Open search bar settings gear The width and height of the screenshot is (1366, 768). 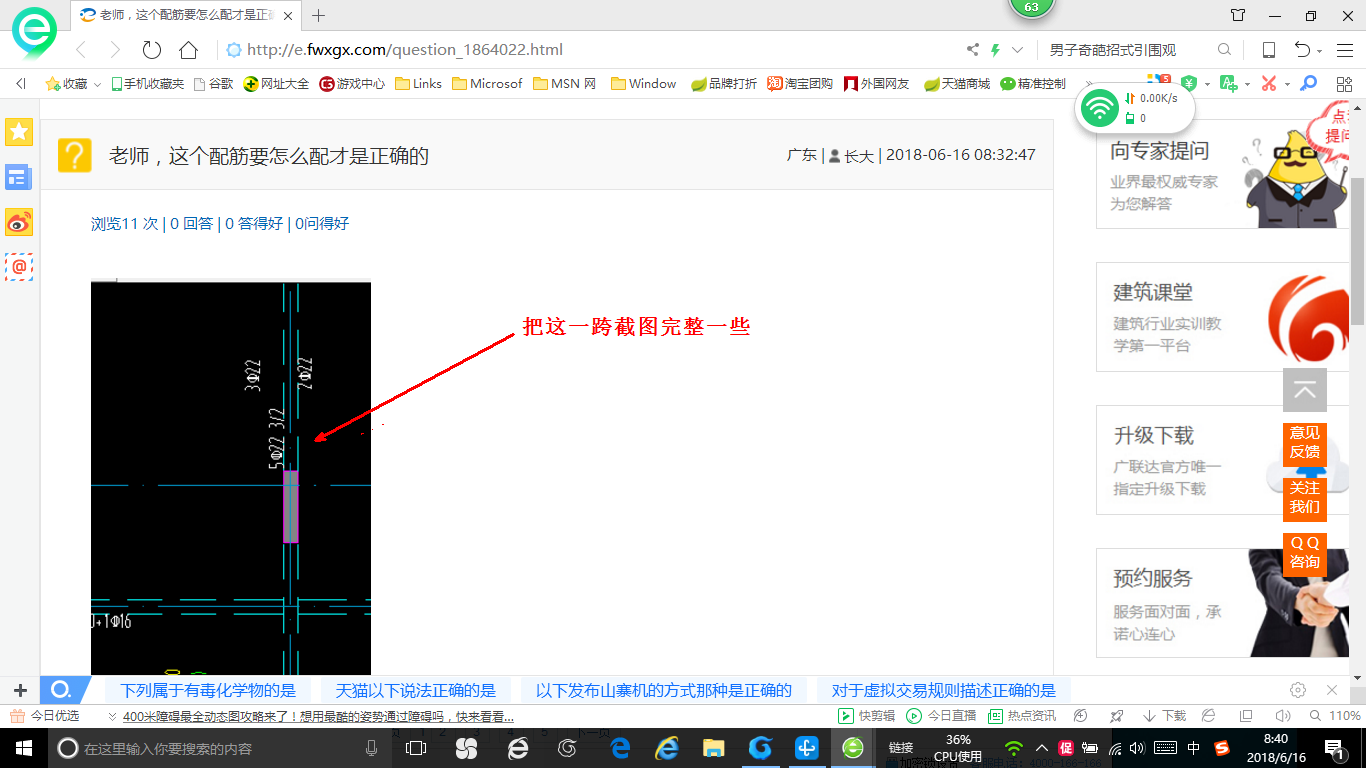1298,690
